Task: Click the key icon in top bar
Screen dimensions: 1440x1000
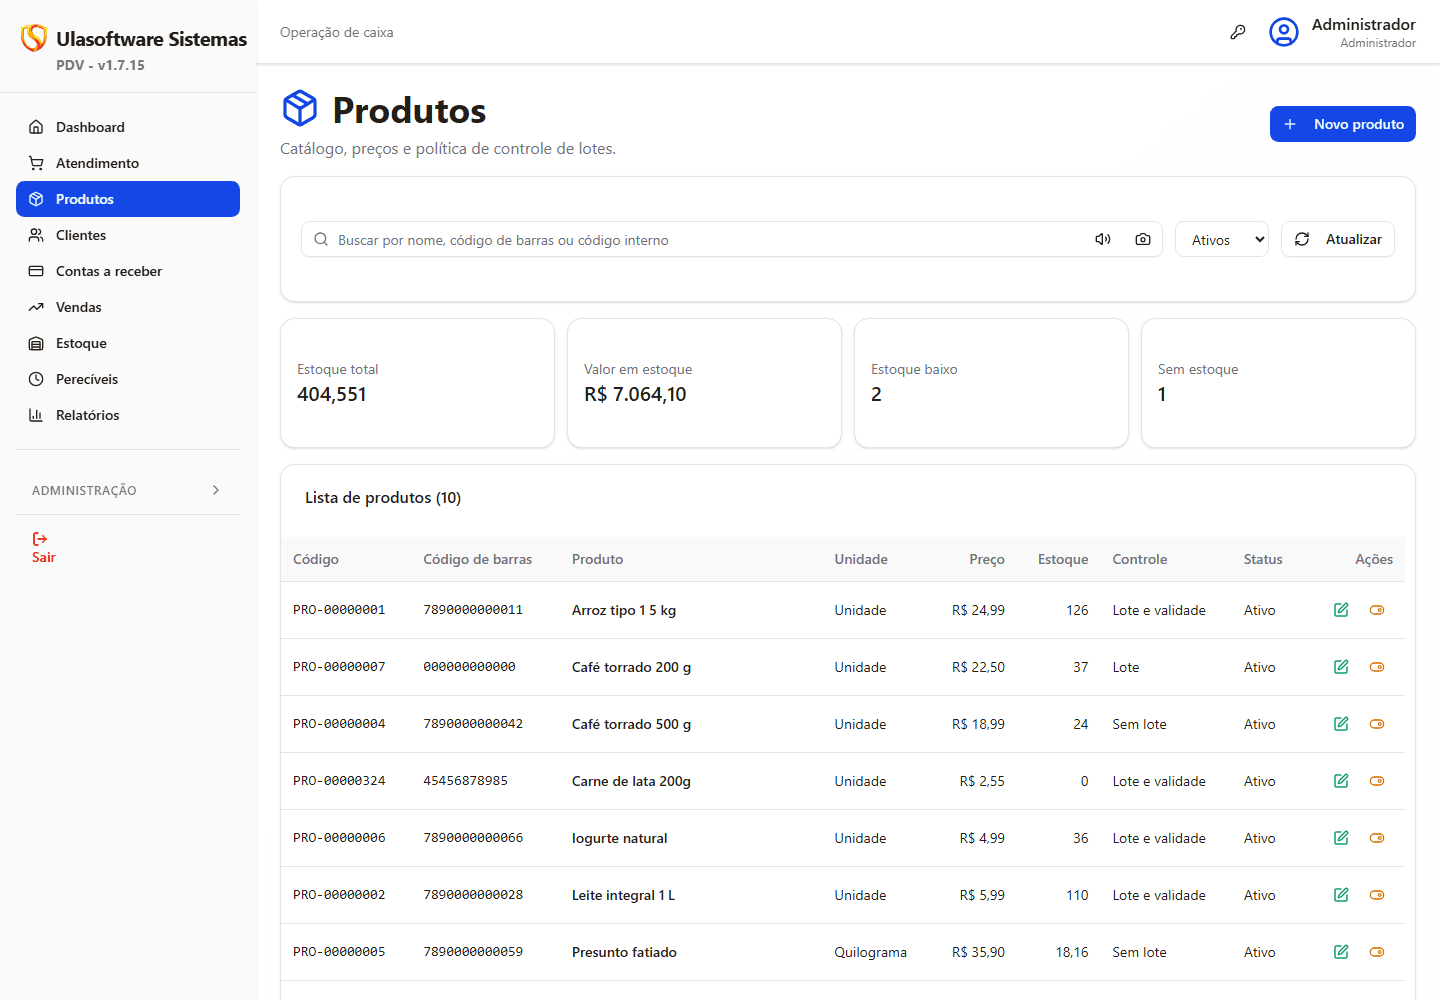Action: click(x=1238, y=32)
